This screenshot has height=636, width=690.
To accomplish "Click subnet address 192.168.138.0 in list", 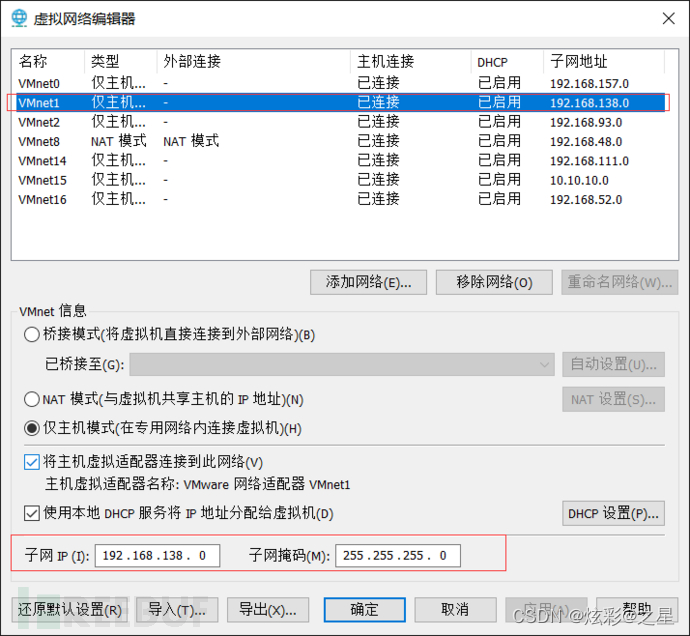I will (589, 103).
